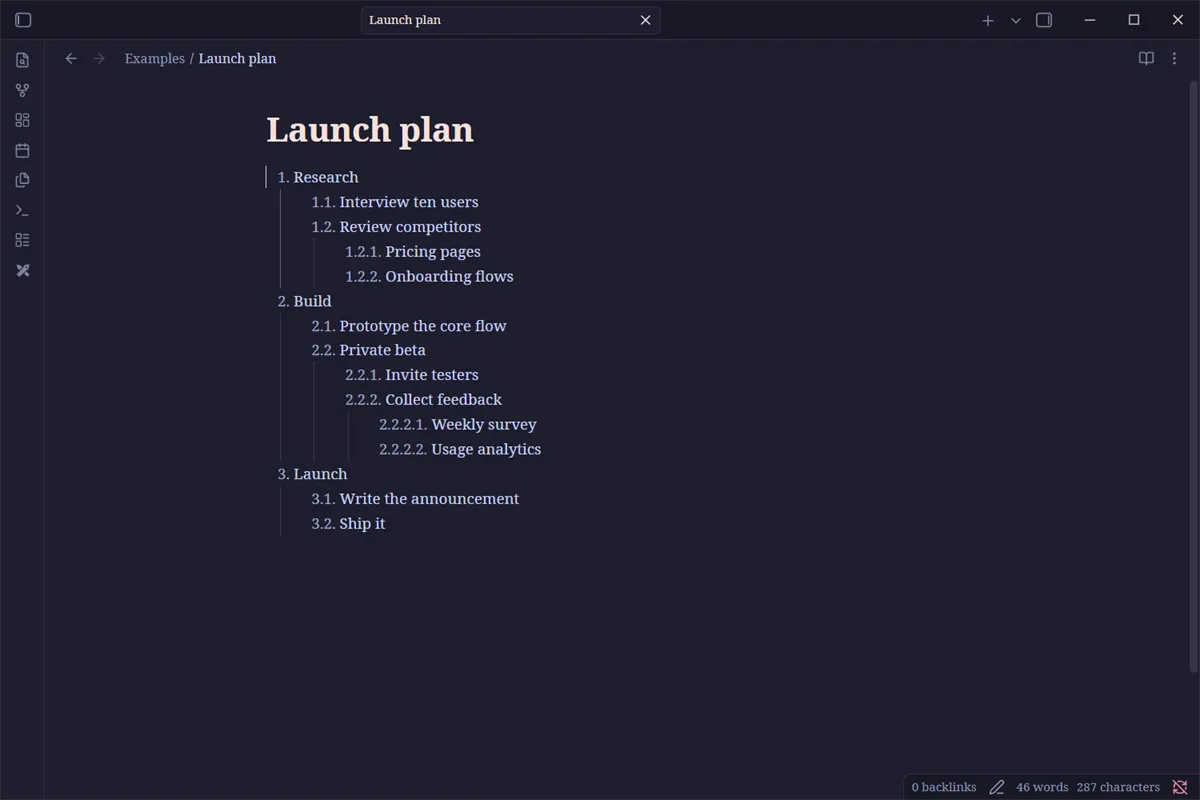The height and width of the screenshot is (800, 1200).
Task: Click the crossed pencil and ruler icon
Action: pos(23,270)
